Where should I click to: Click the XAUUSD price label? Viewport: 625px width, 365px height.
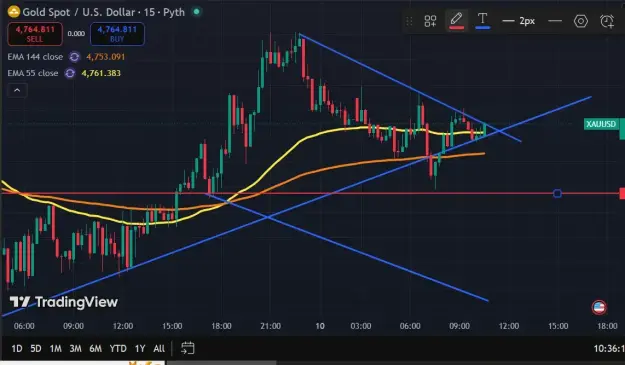coord(601,124)
